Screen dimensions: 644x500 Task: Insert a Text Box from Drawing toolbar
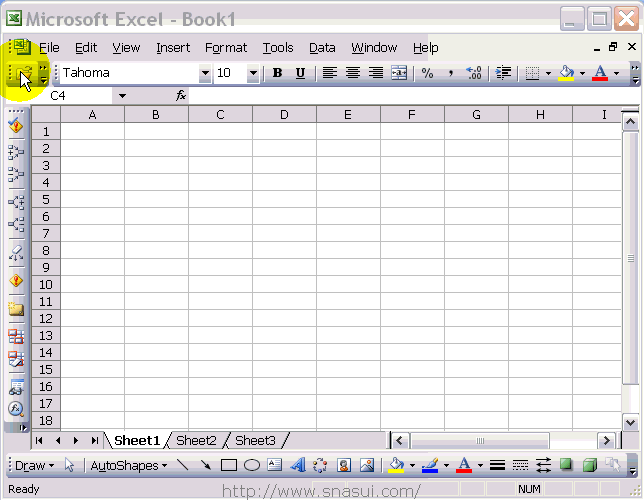(274, 465)
